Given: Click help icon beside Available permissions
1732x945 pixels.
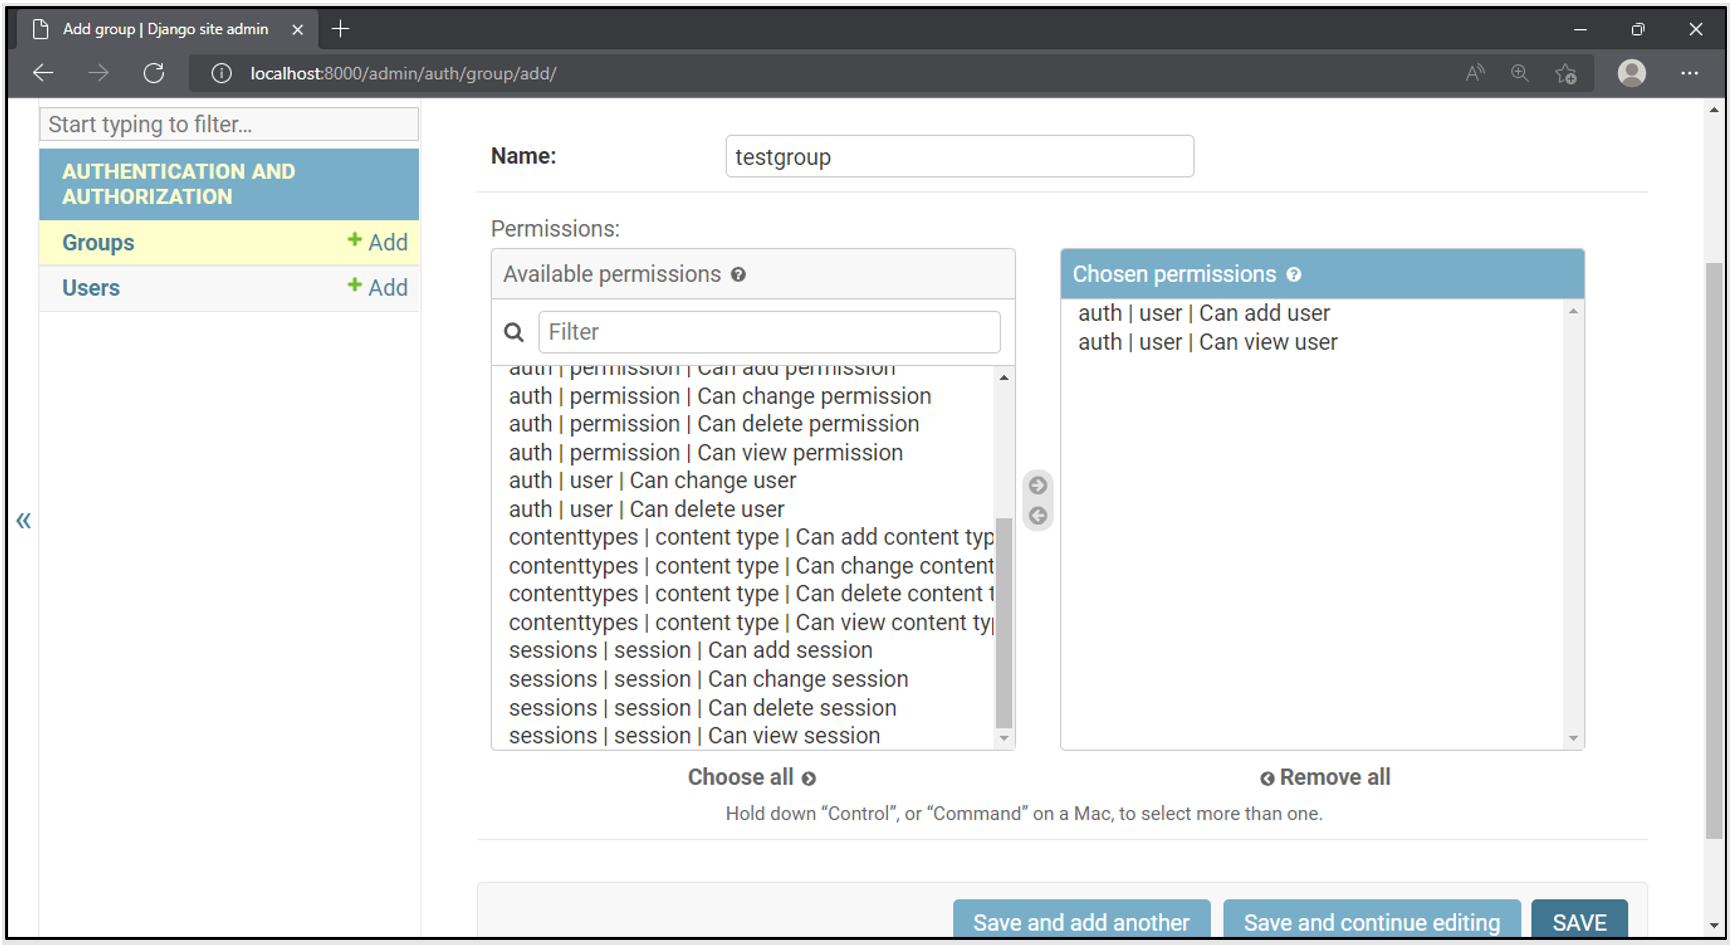Looking at the screenshot, I should click(x=738, y=275).
